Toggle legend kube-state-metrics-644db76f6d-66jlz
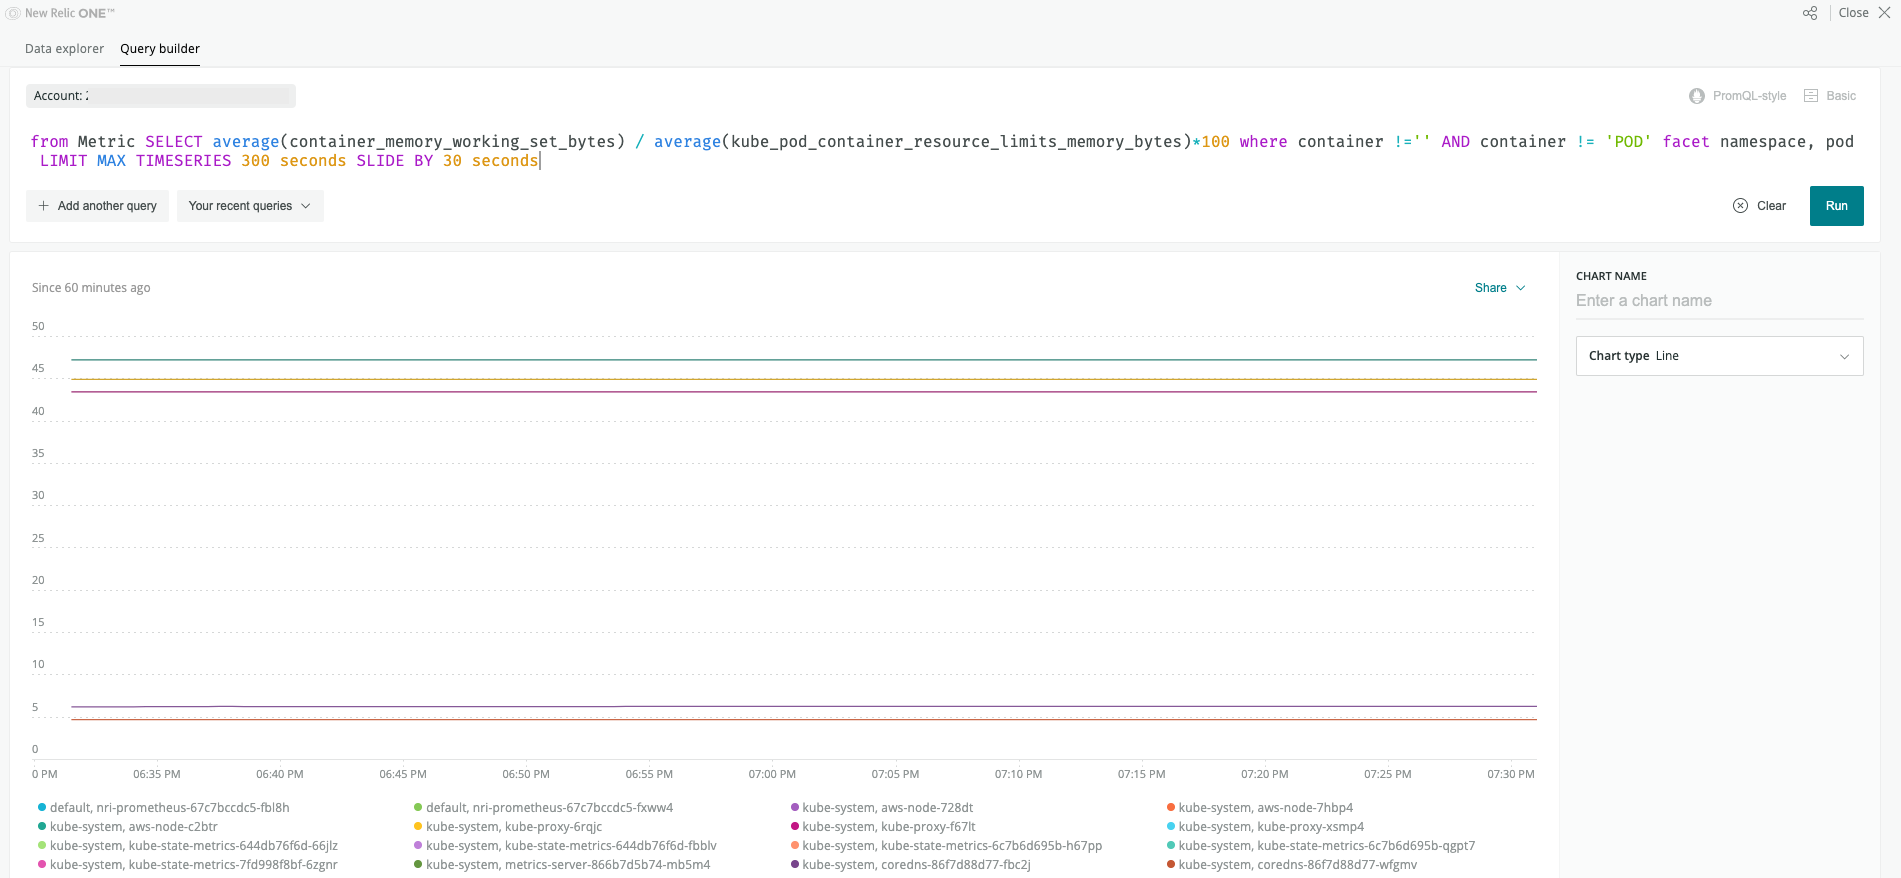This screenshot has width=1901, height=878. [x=187, y=846]
